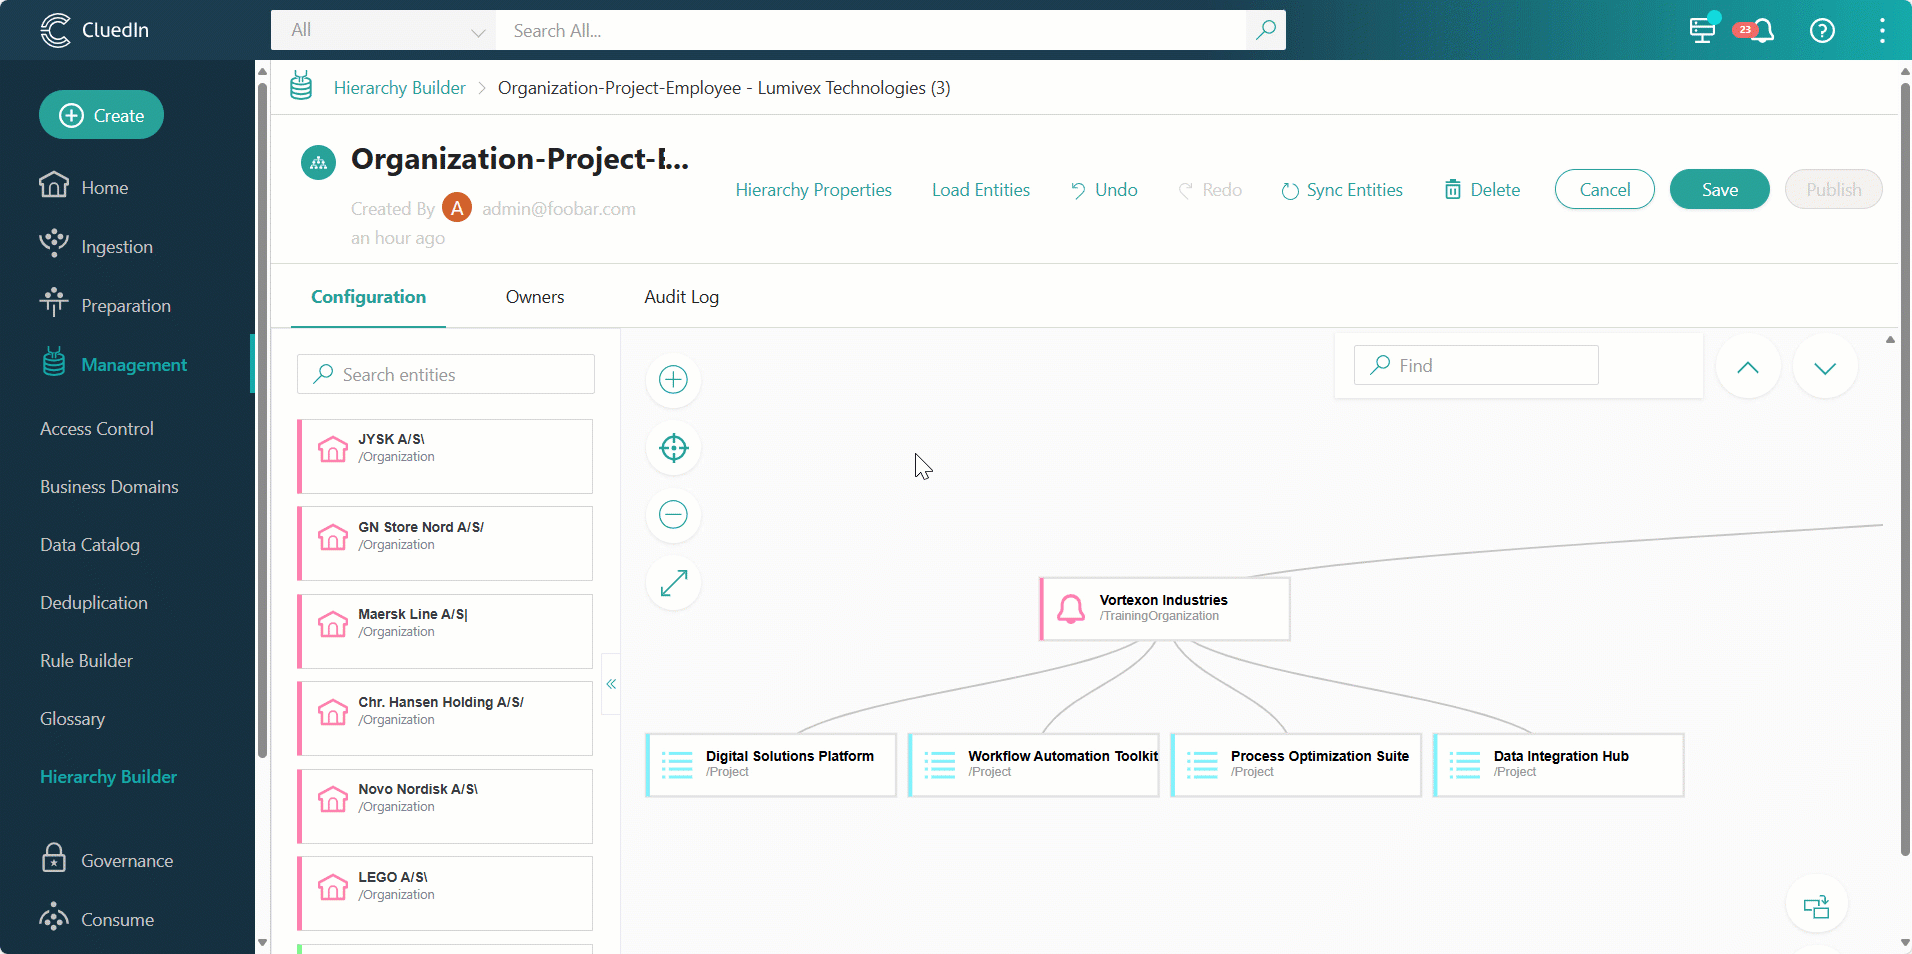Image resolution: width=1912 pixels, height=954 pixels.
Task: Open Rule Builder in sidebar
Action: 86,660
